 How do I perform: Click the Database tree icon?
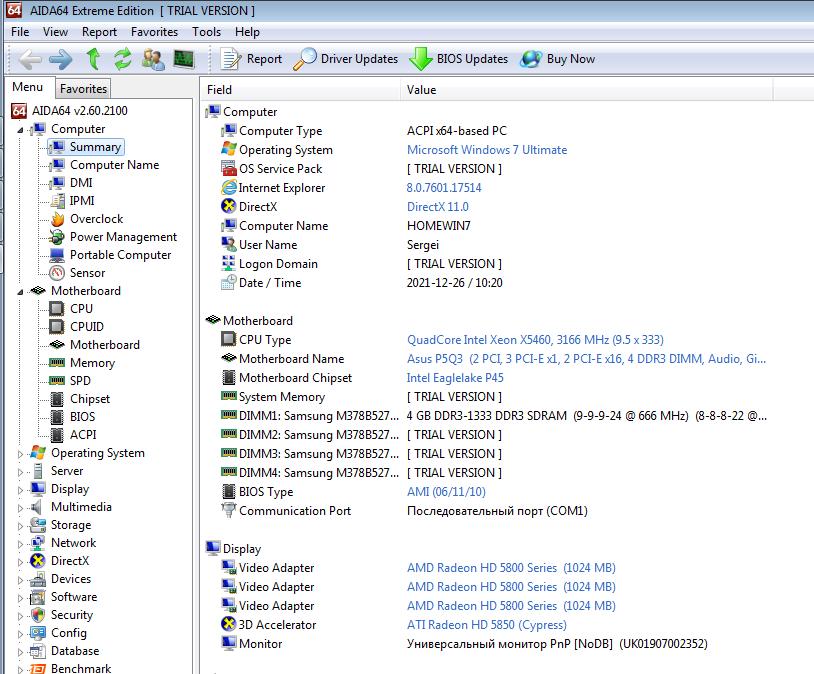[37, 651]
